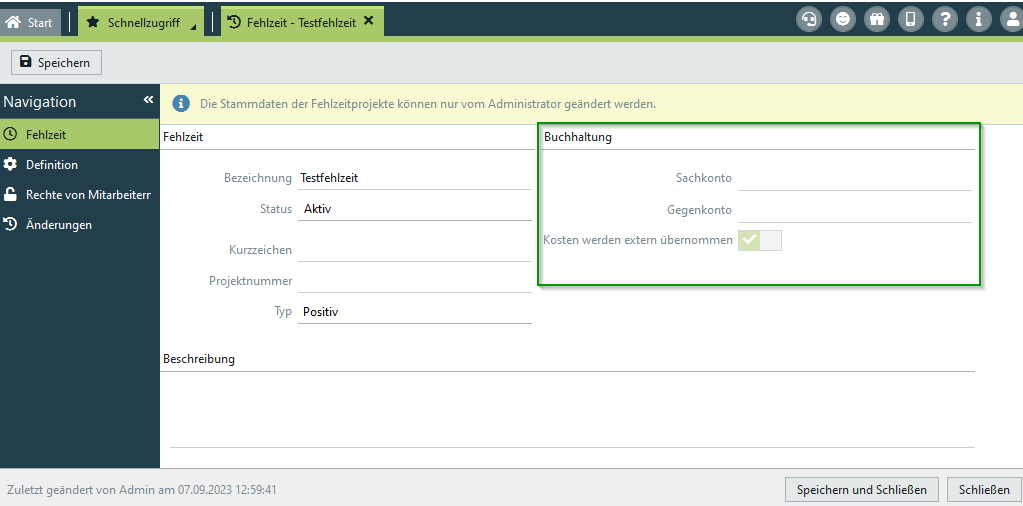Open the user profile icon
Viewport: 1023px width, 506px height.
click(x=1011, y=19)
